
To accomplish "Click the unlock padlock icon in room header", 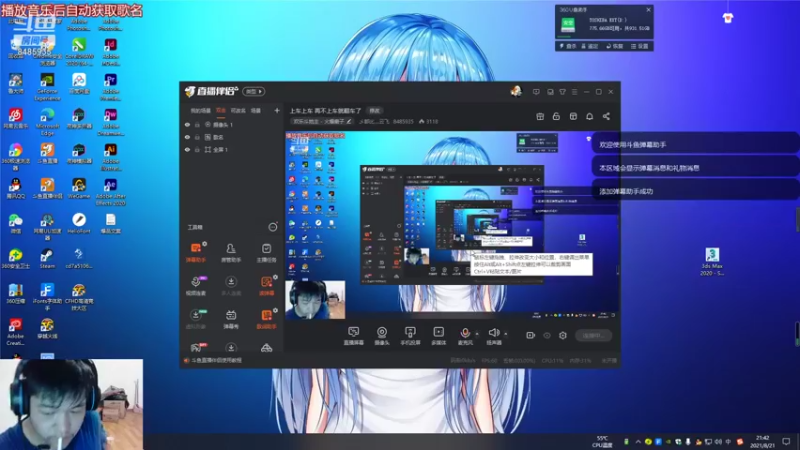I will (556, 116).
